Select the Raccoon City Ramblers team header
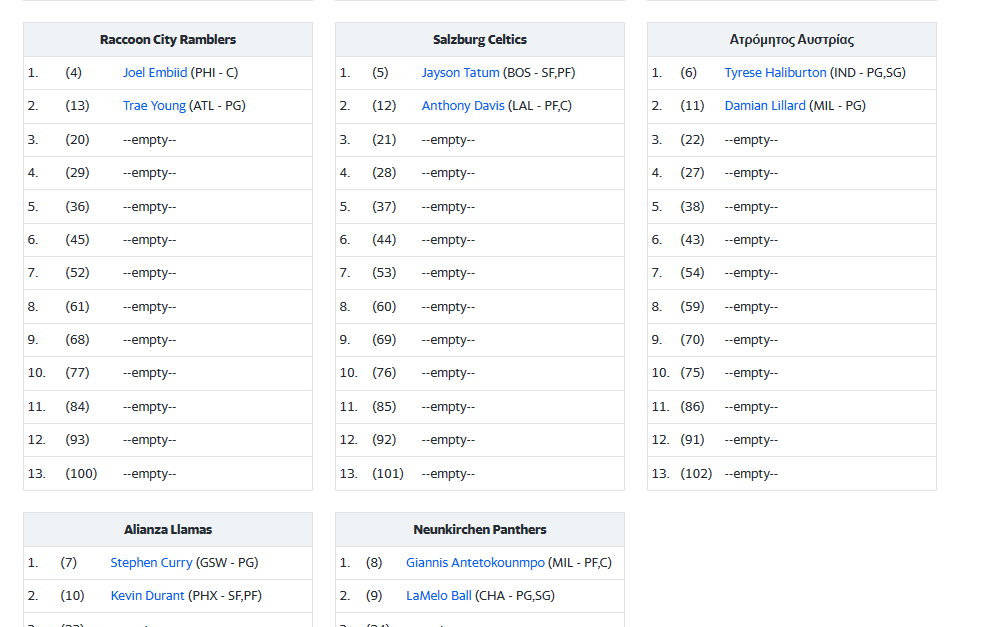The height and width of the screenshot is (627, 998). click(x=168, y=39)
